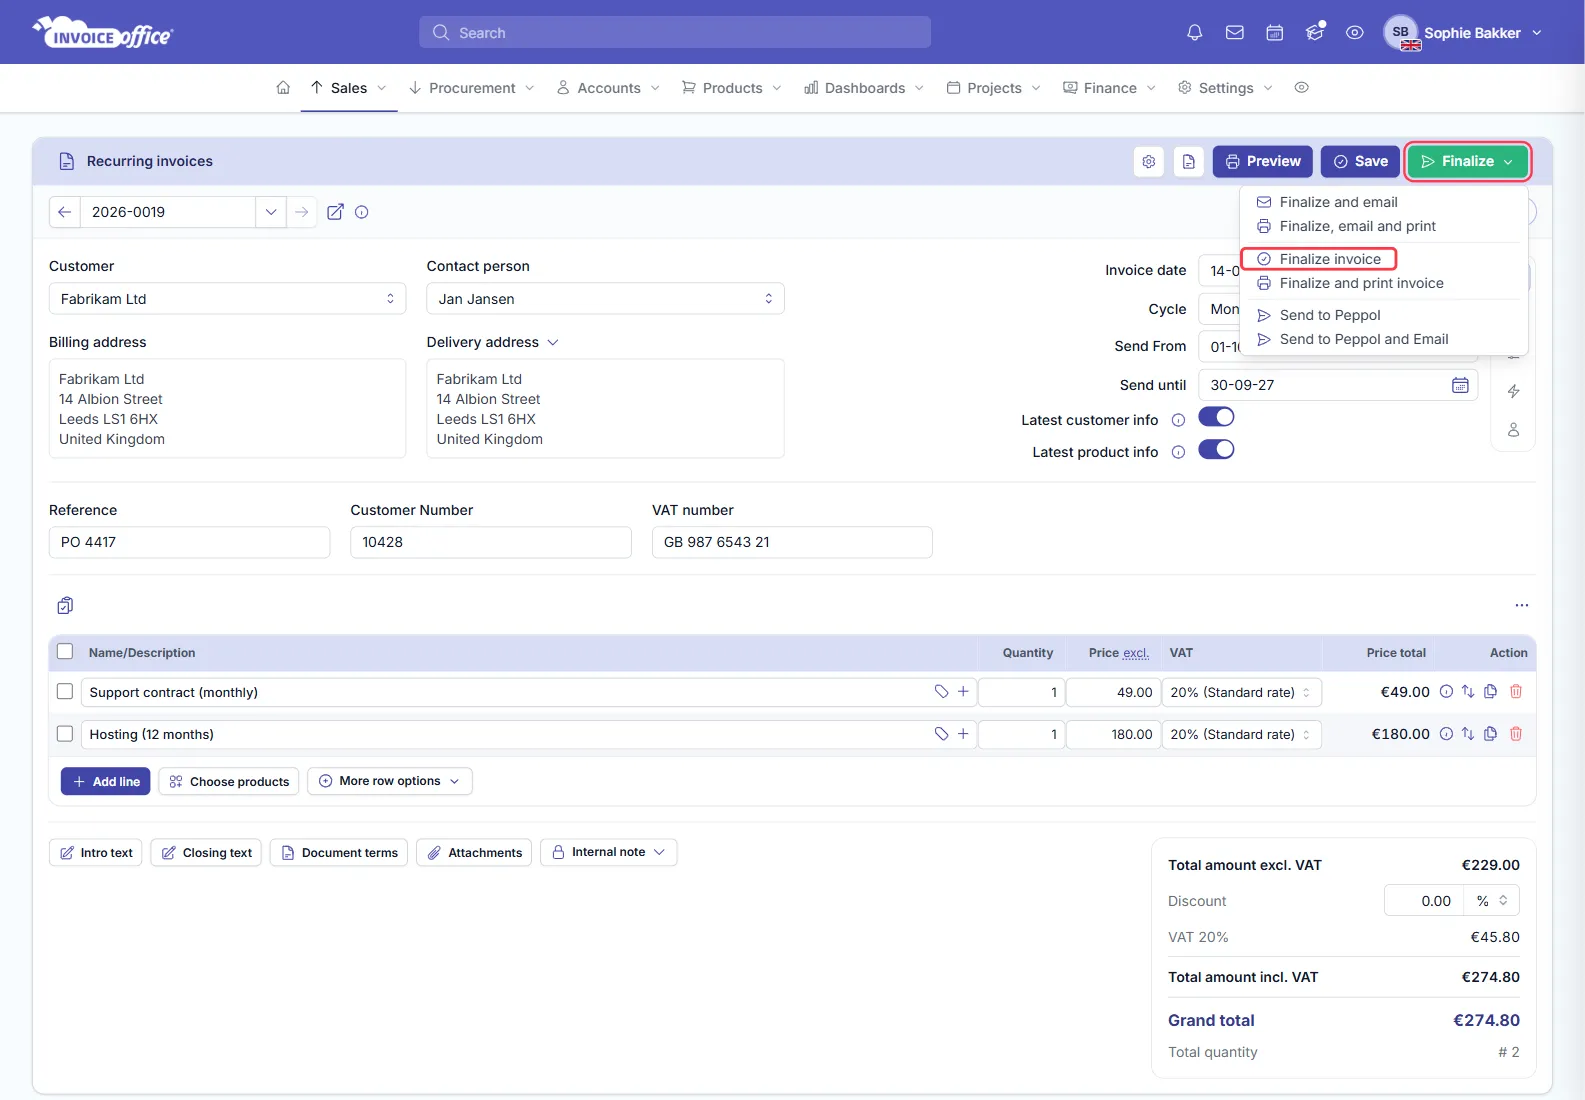Click the paste clipboard icon above table
The width and height of the screenshot is (1585, 1100).
65,605
